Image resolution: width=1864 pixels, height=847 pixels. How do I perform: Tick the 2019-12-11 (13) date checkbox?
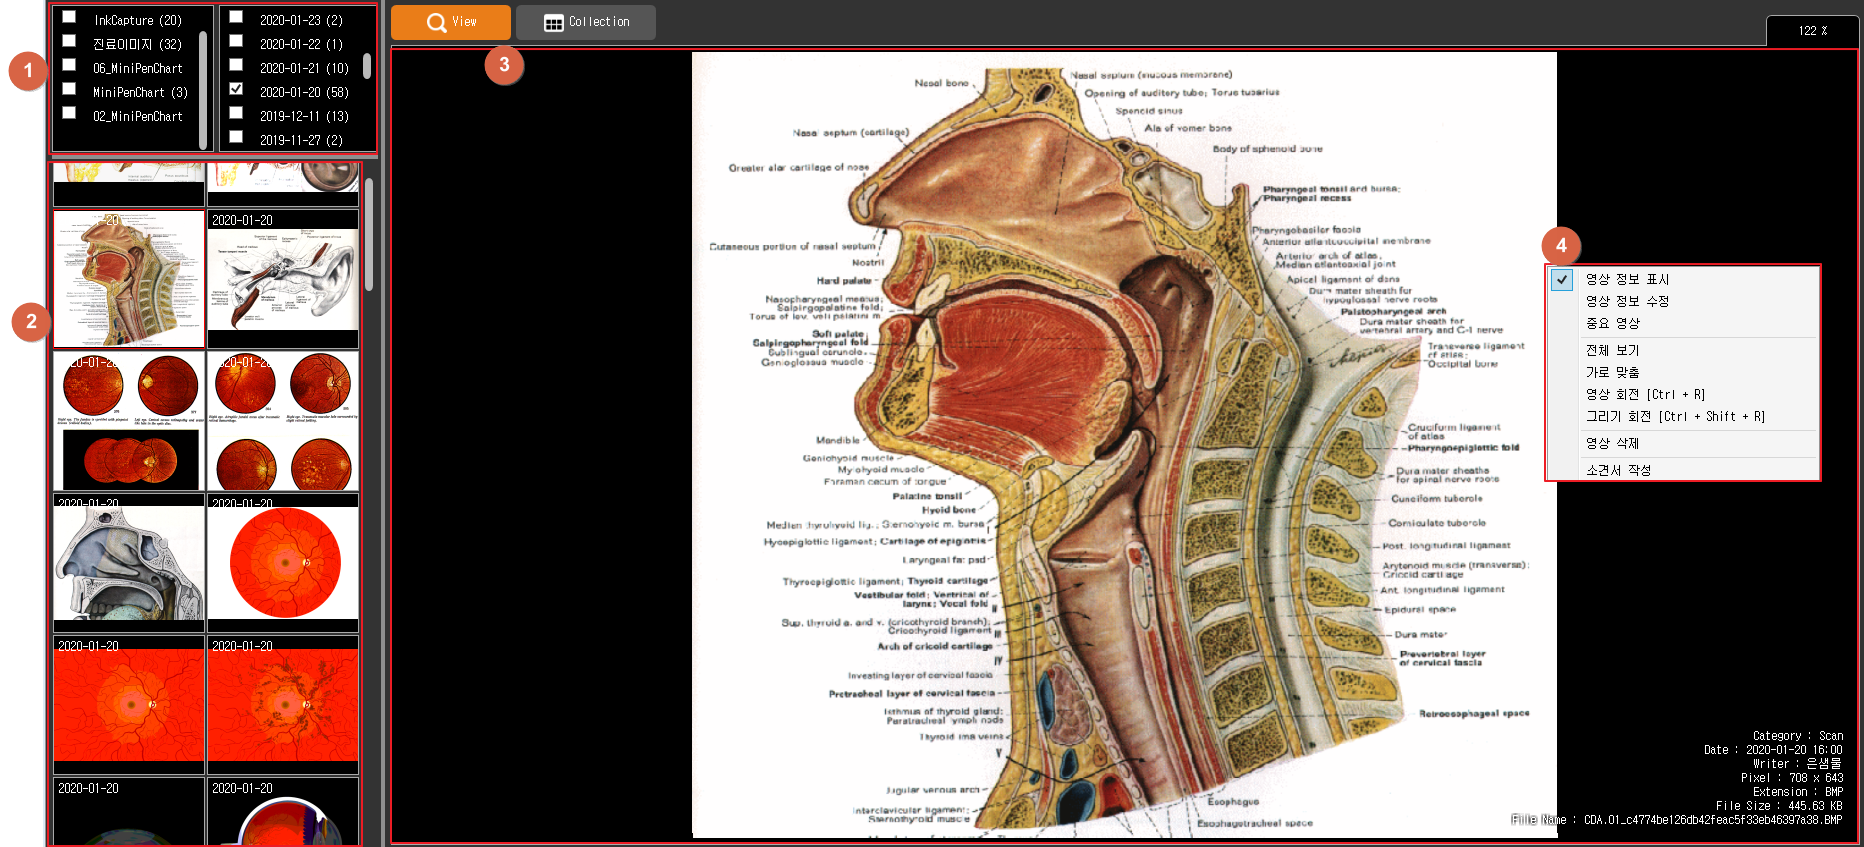coord(236,113)
